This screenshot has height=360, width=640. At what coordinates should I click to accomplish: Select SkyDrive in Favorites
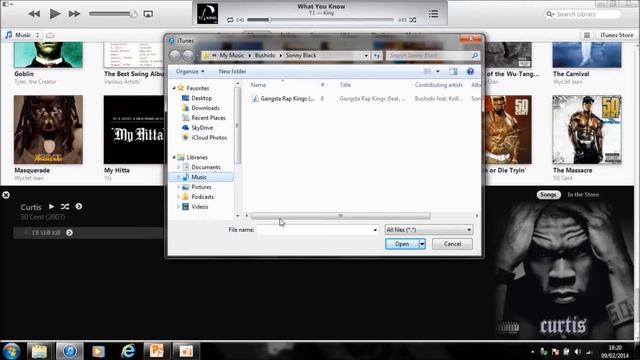[x=202, y=128]
